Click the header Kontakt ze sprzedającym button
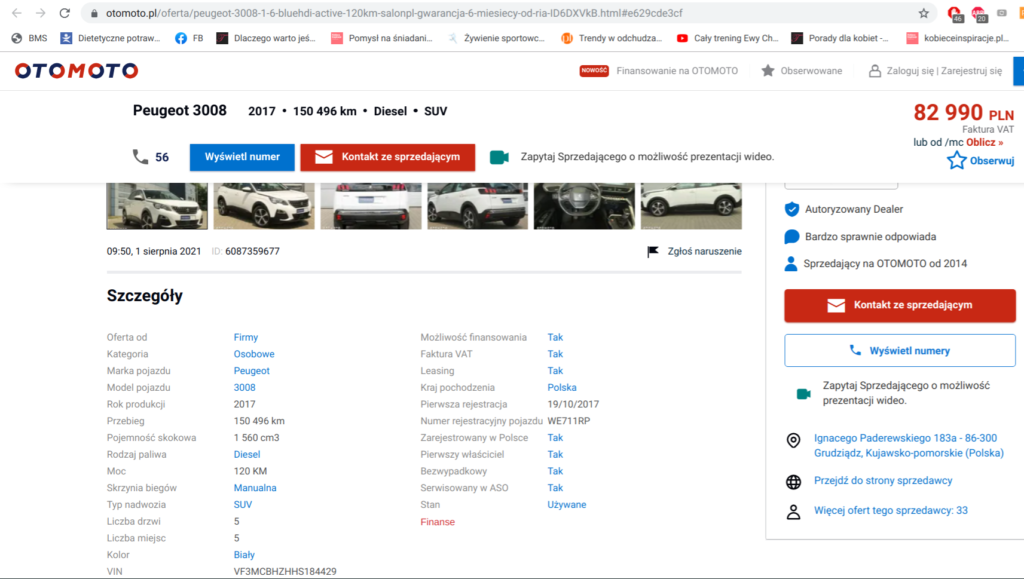The image size is (1024, 579). tap(388, 157)
